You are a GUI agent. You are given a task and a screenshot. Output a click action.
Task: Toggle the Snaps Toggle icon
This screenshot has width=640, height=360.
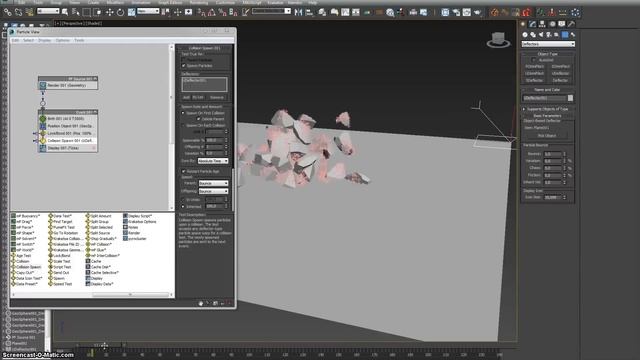(201, 13)
